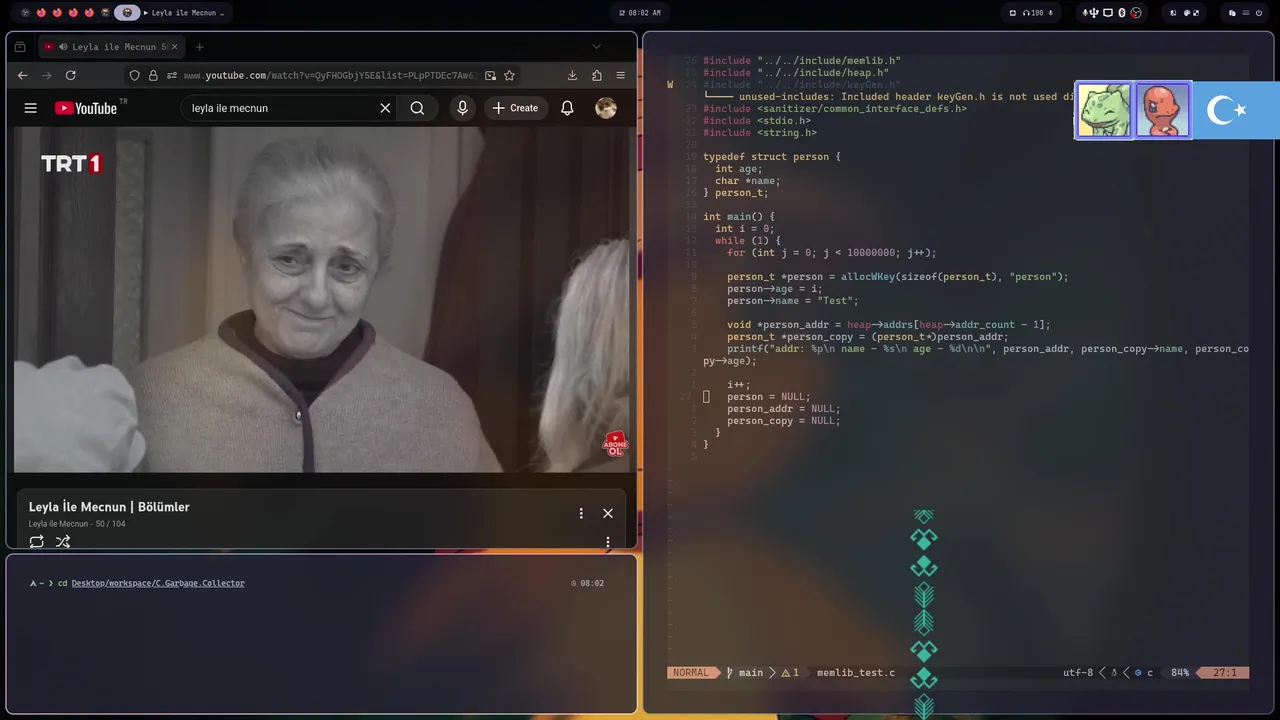Toggle playlist loop button

[36, 542]
